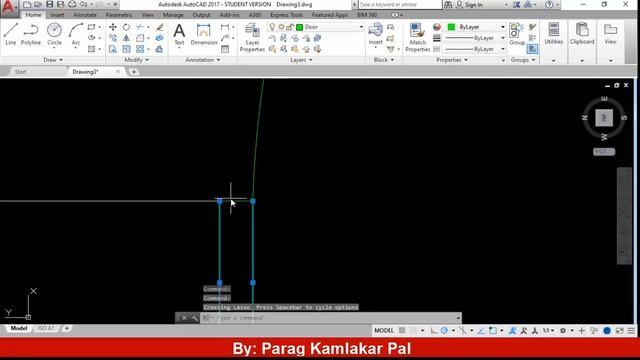Switch to the Annotate ribbon tab
This screenshot has height=360, width=640.
pyautogui.click(x=85, y=15)
